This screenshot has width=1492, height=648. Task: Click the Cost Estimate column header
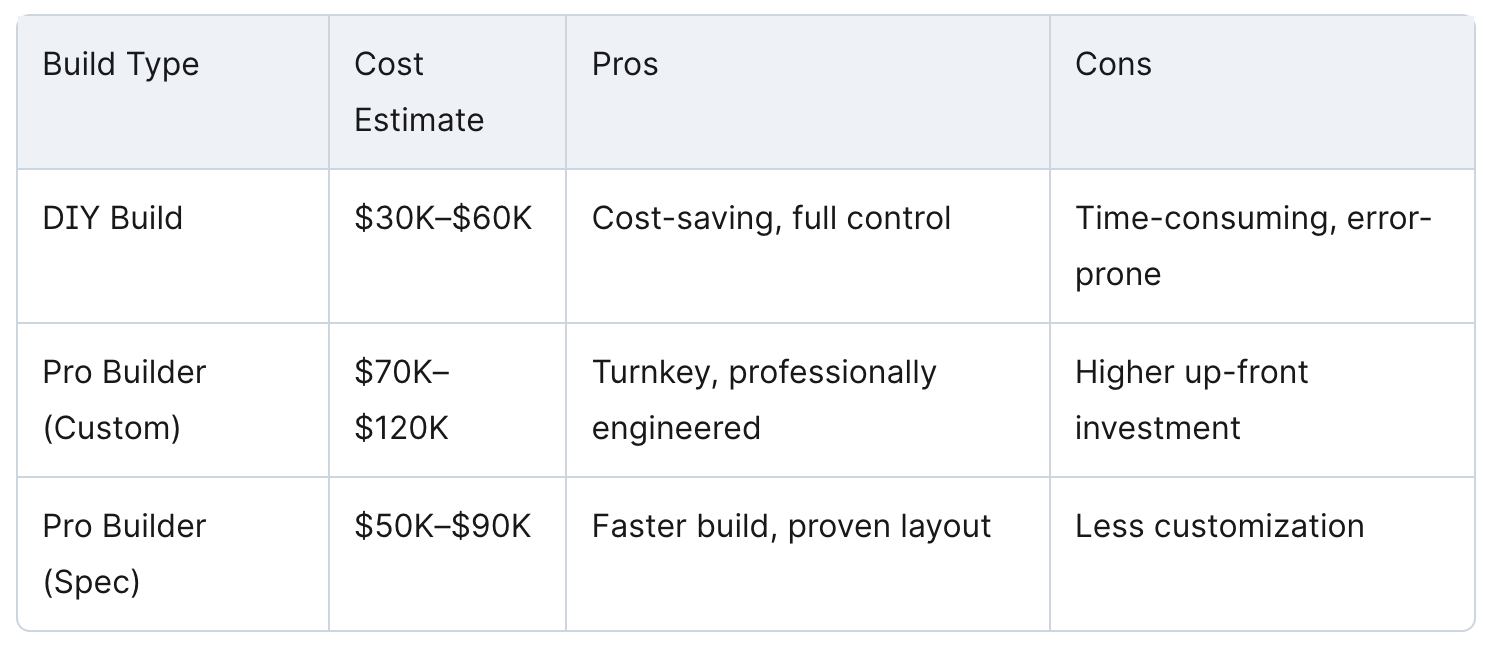[418, 92]
